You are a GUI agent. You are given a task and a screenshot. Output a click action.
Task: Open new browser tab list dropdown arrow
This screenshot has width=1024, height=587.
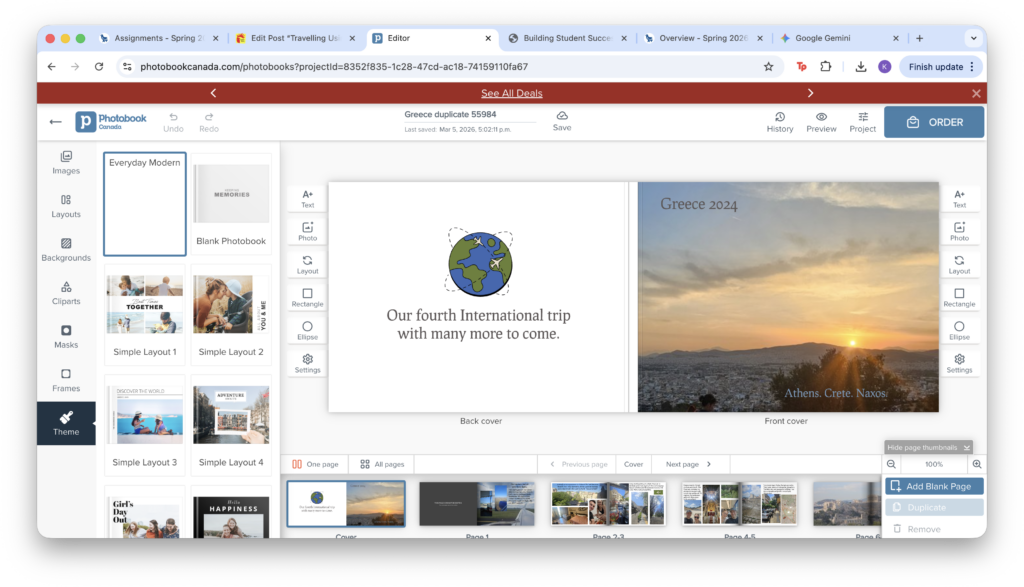pyautogui.click(x=972, y=38)
